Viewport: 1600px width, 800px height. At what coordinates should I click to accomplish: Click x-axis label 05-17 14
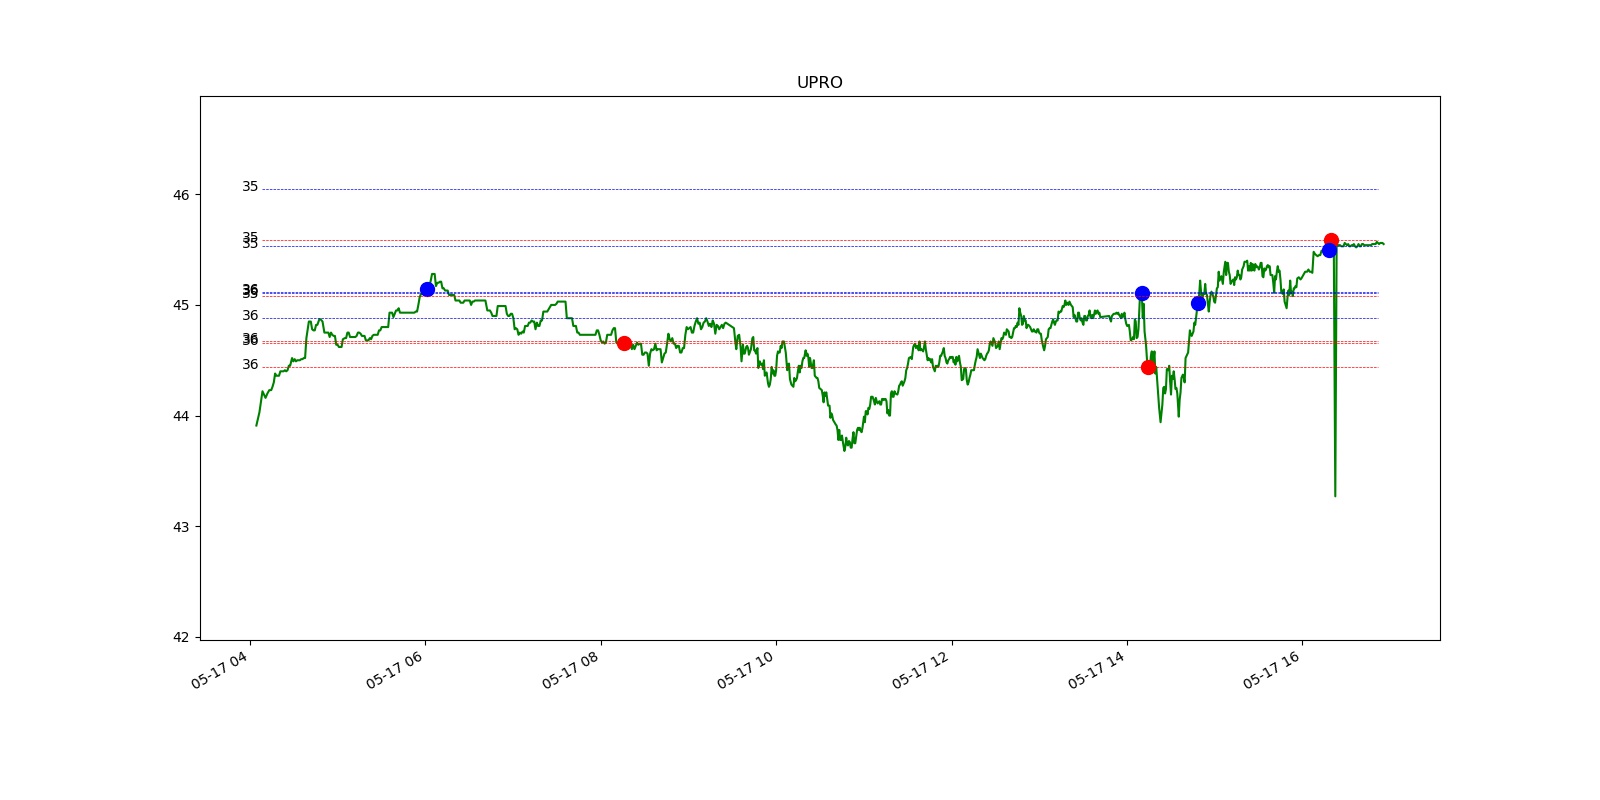[1096, 670]
